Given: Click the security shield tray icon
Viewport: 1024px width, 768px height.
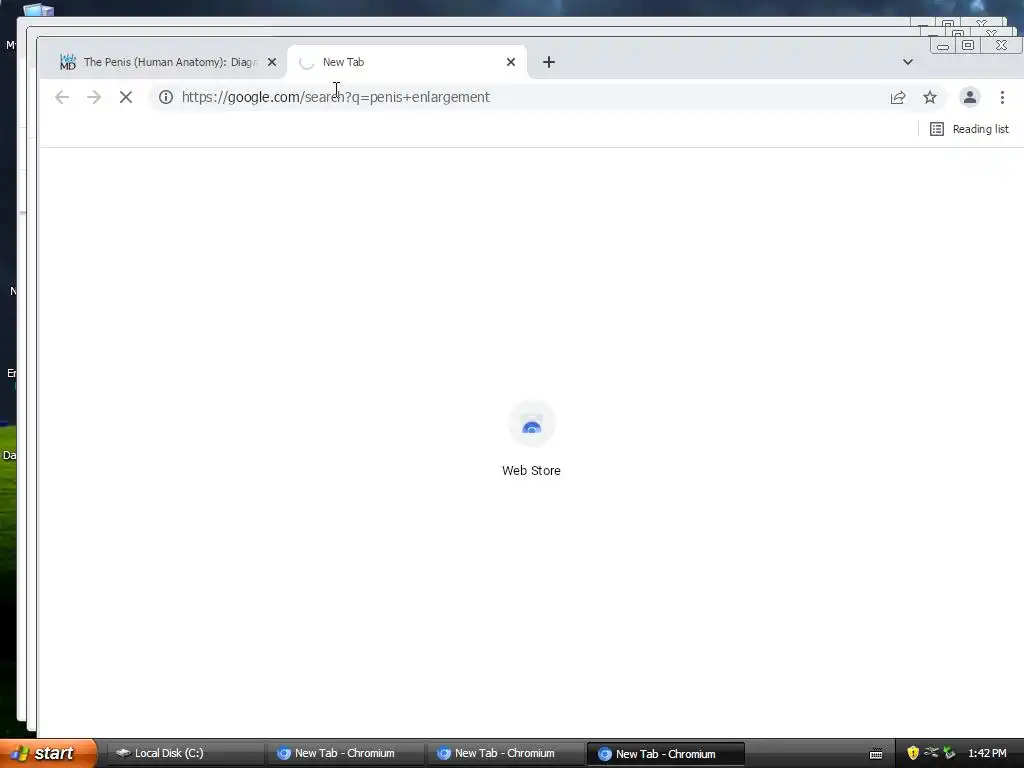Looking at the screenshot, I should [913, 753].
